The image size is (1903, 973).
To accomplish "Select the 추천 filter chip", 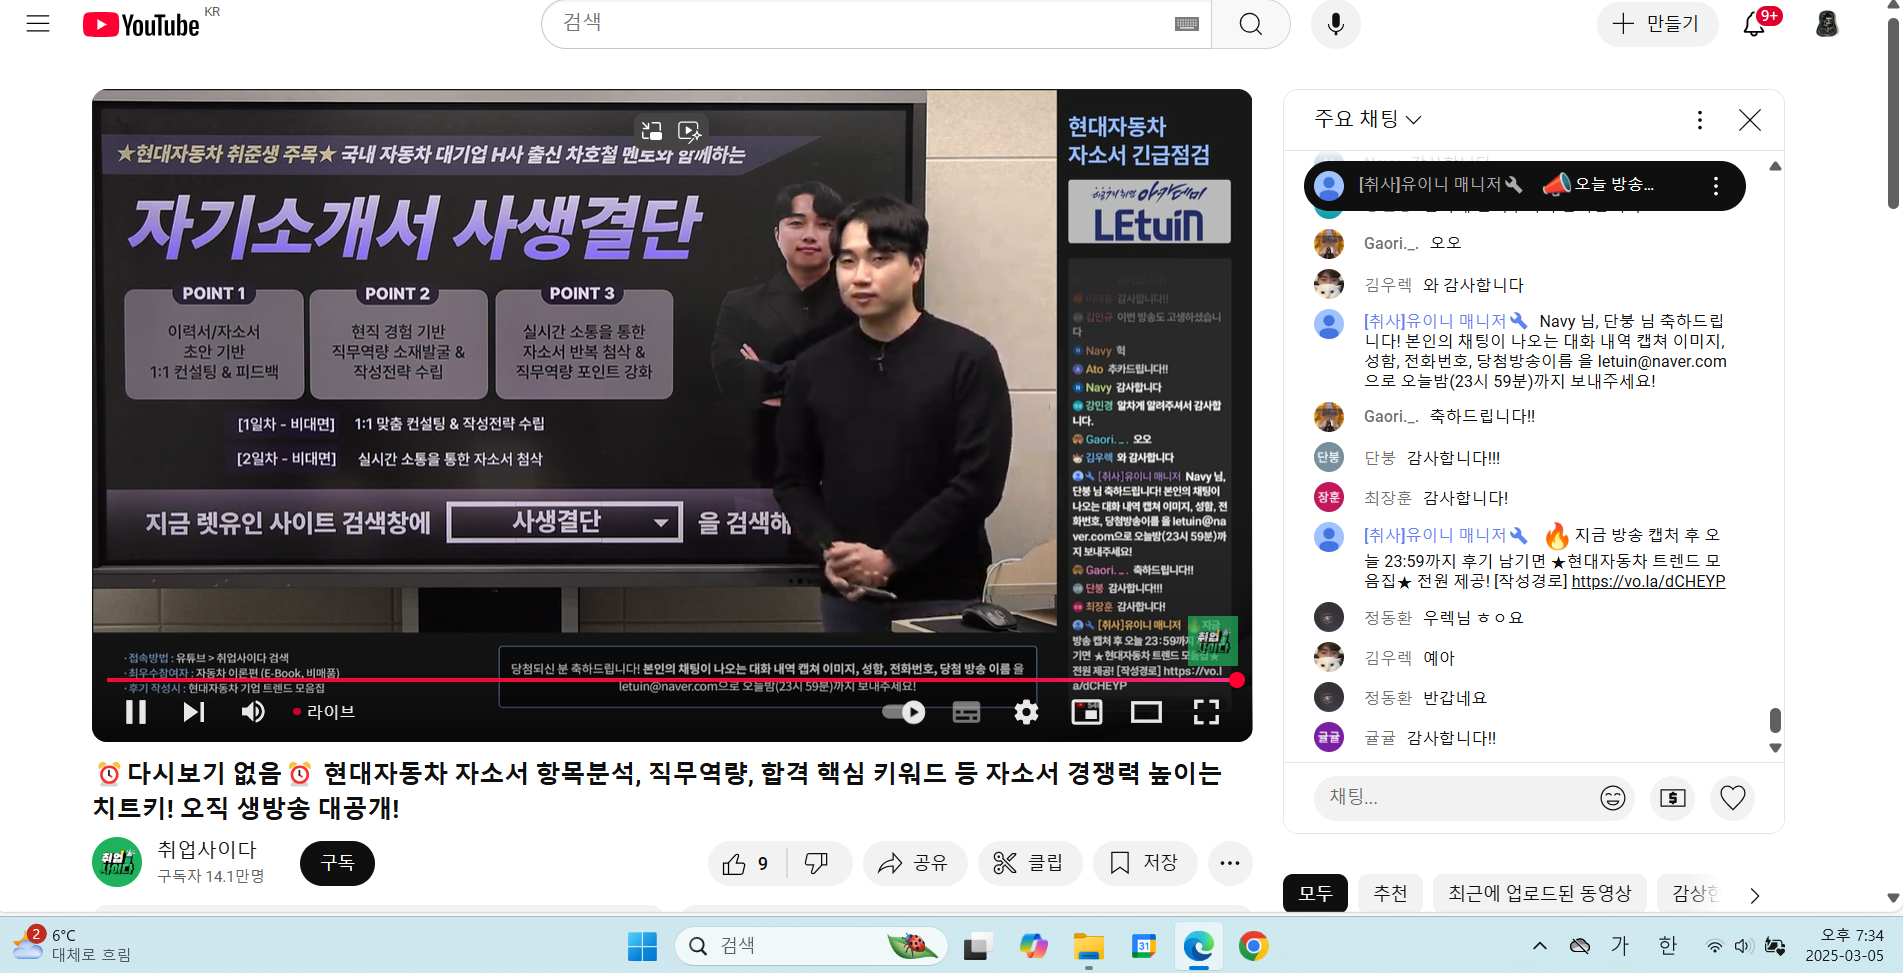I will [1390, 893].
